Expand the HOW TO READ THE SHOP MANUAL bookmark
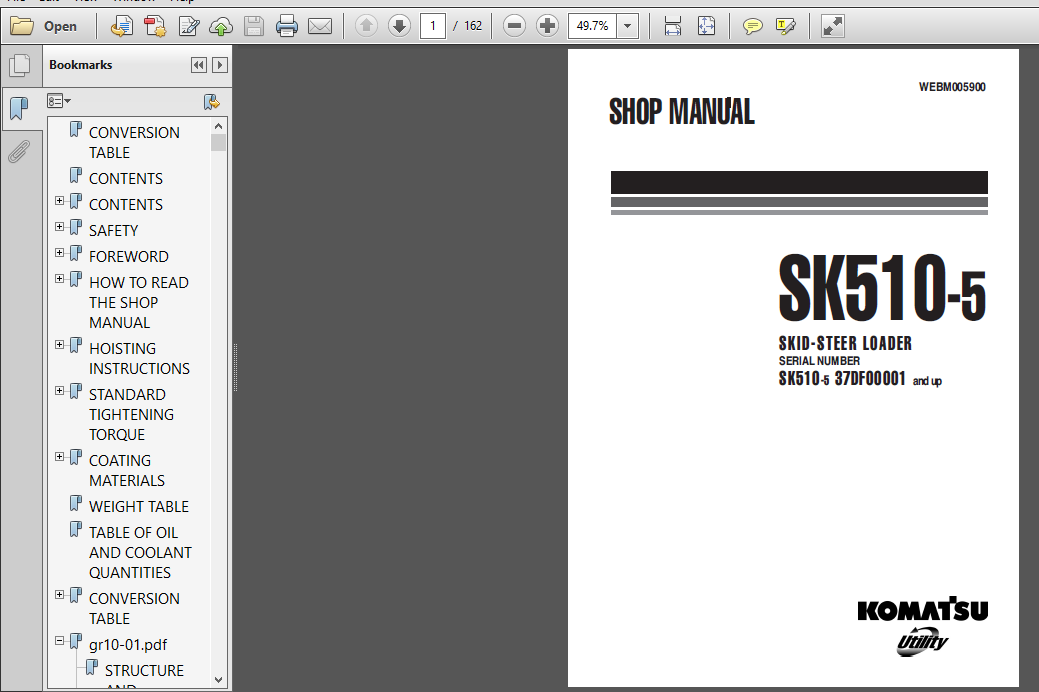This screenshot has width=1039, height=692. [60, 278]
